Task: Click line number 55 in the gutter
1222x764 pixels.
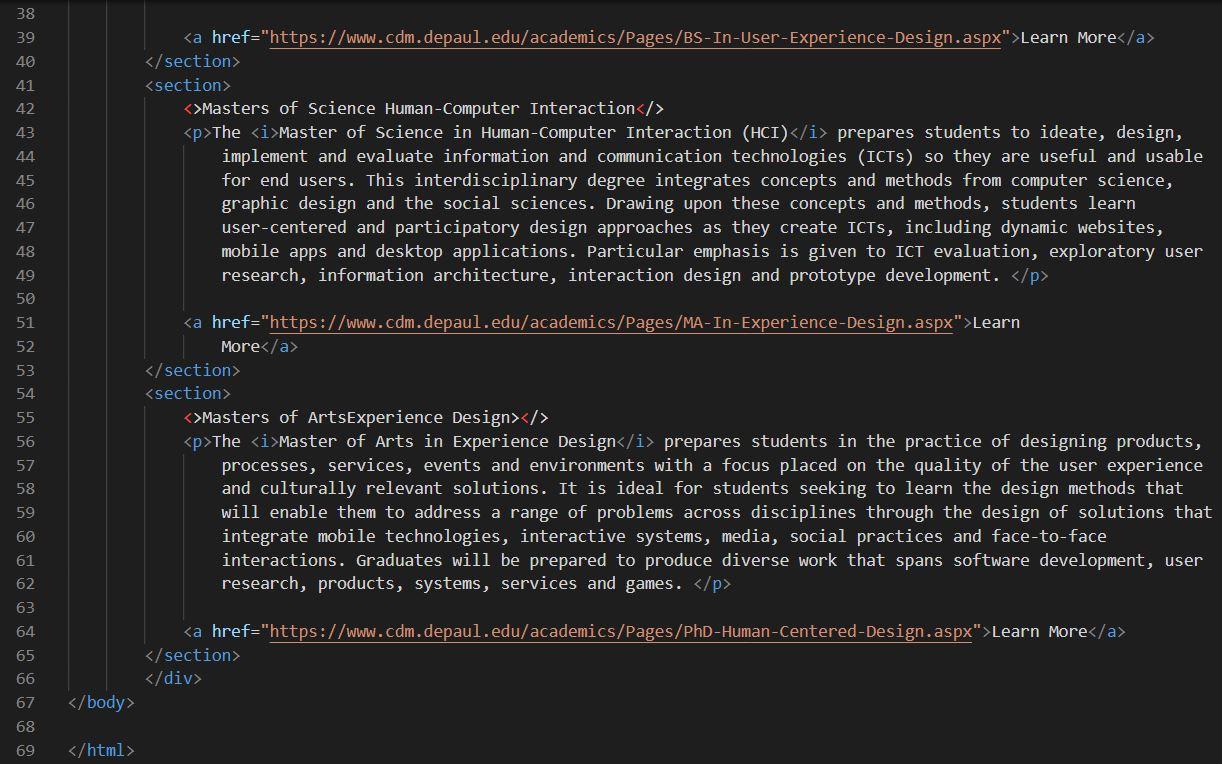Action: (x=26, y=417)
